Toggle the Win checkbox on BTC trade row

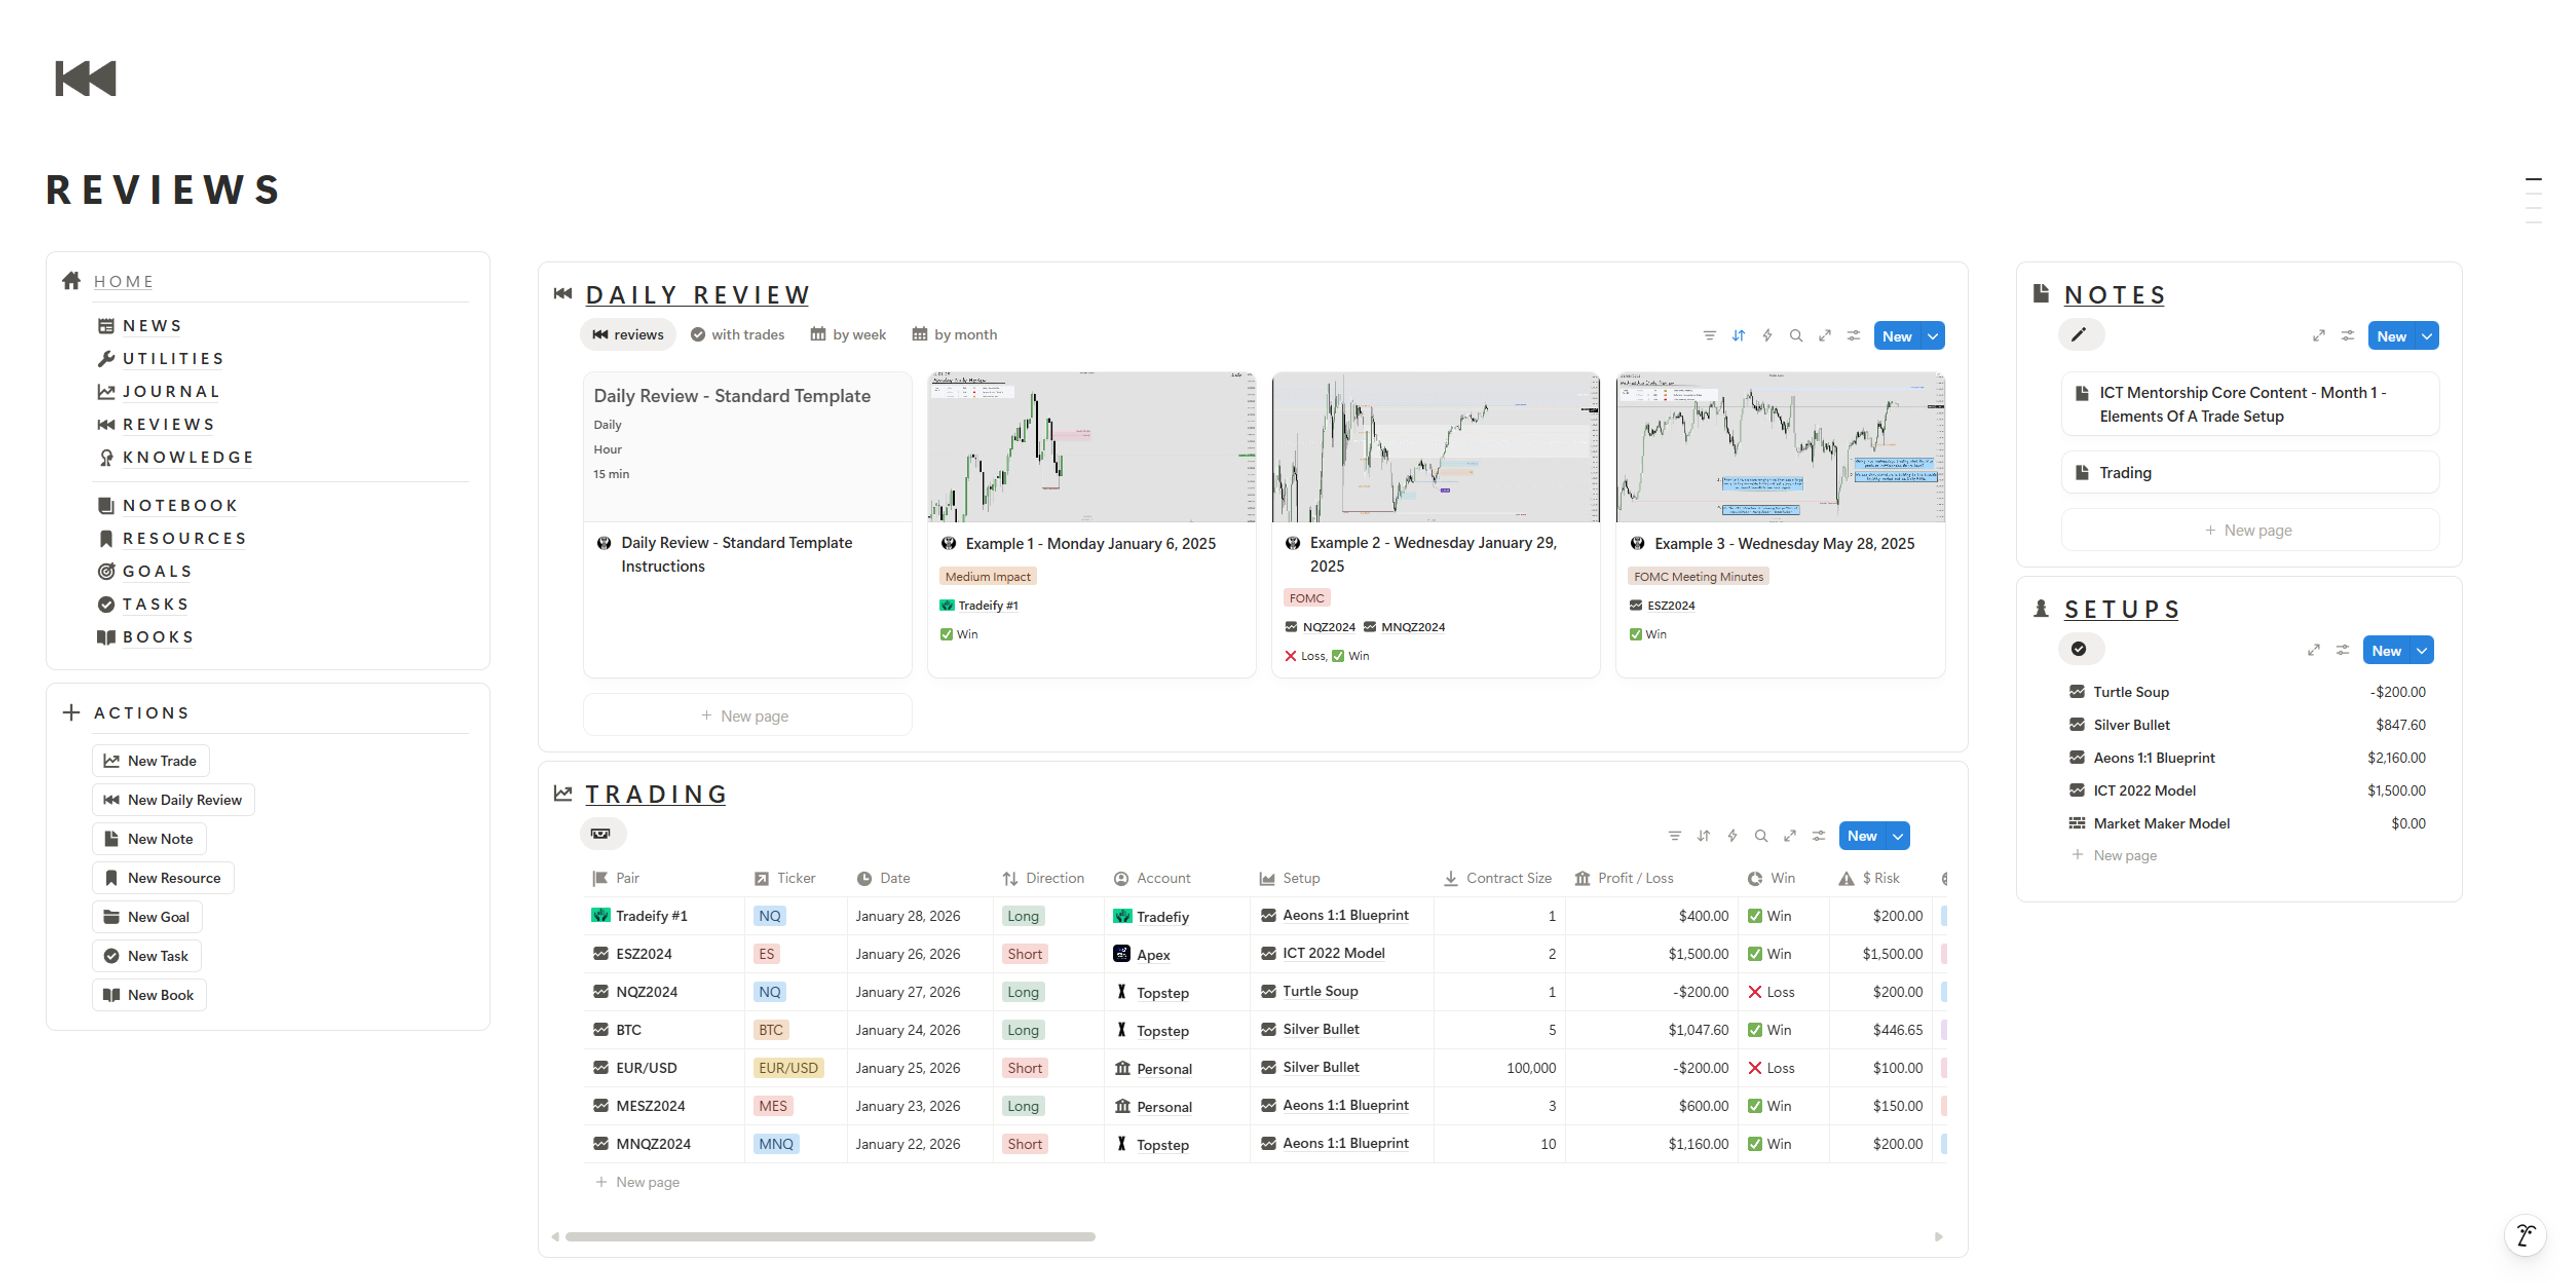click(1755, 1030)
